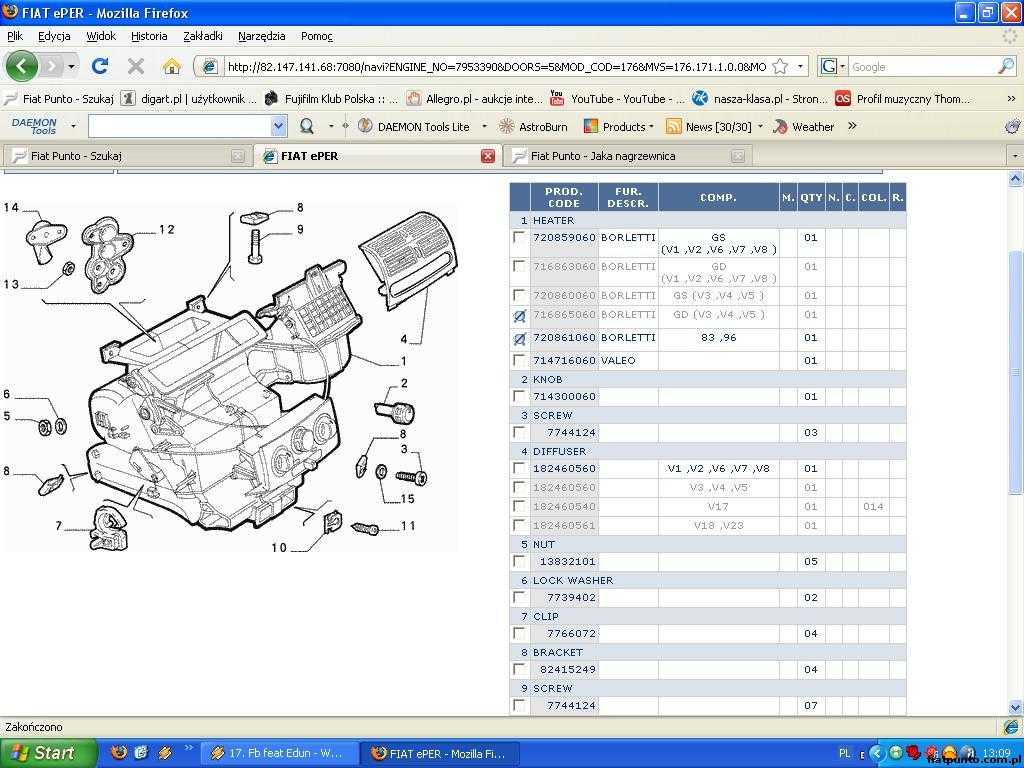The image size is (1024, 768).
Task: Tick the checkbox for lock washer 7739402
Action: tap(519, 597)
